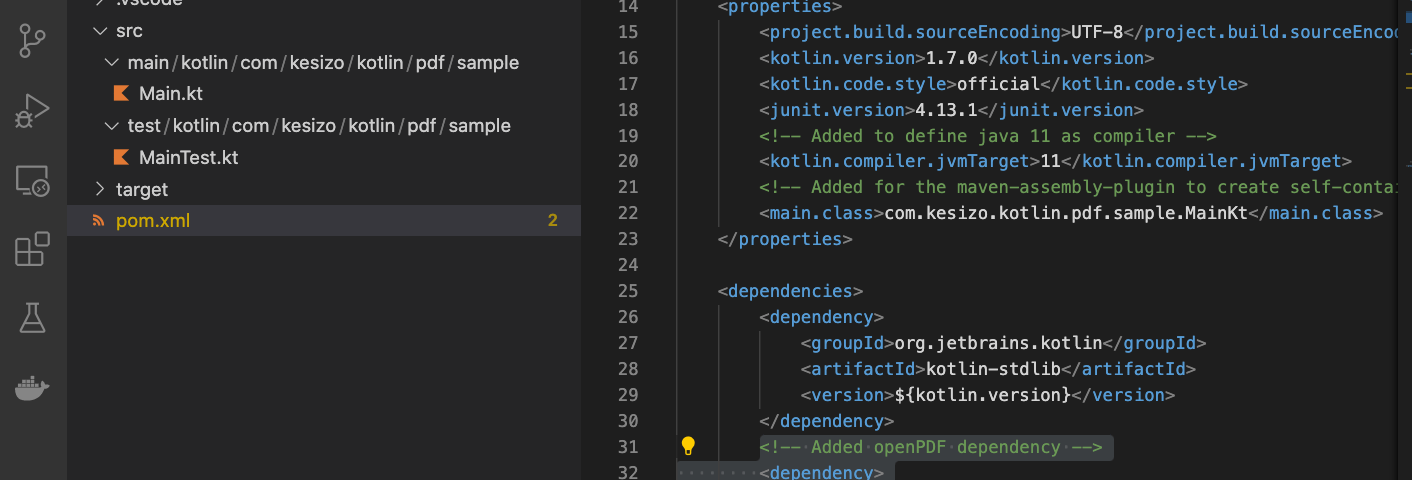Screen dimensions: 1412x480
Task: Click the Kotlin file icon of MainTest.kt
Action: pos(121,158)
